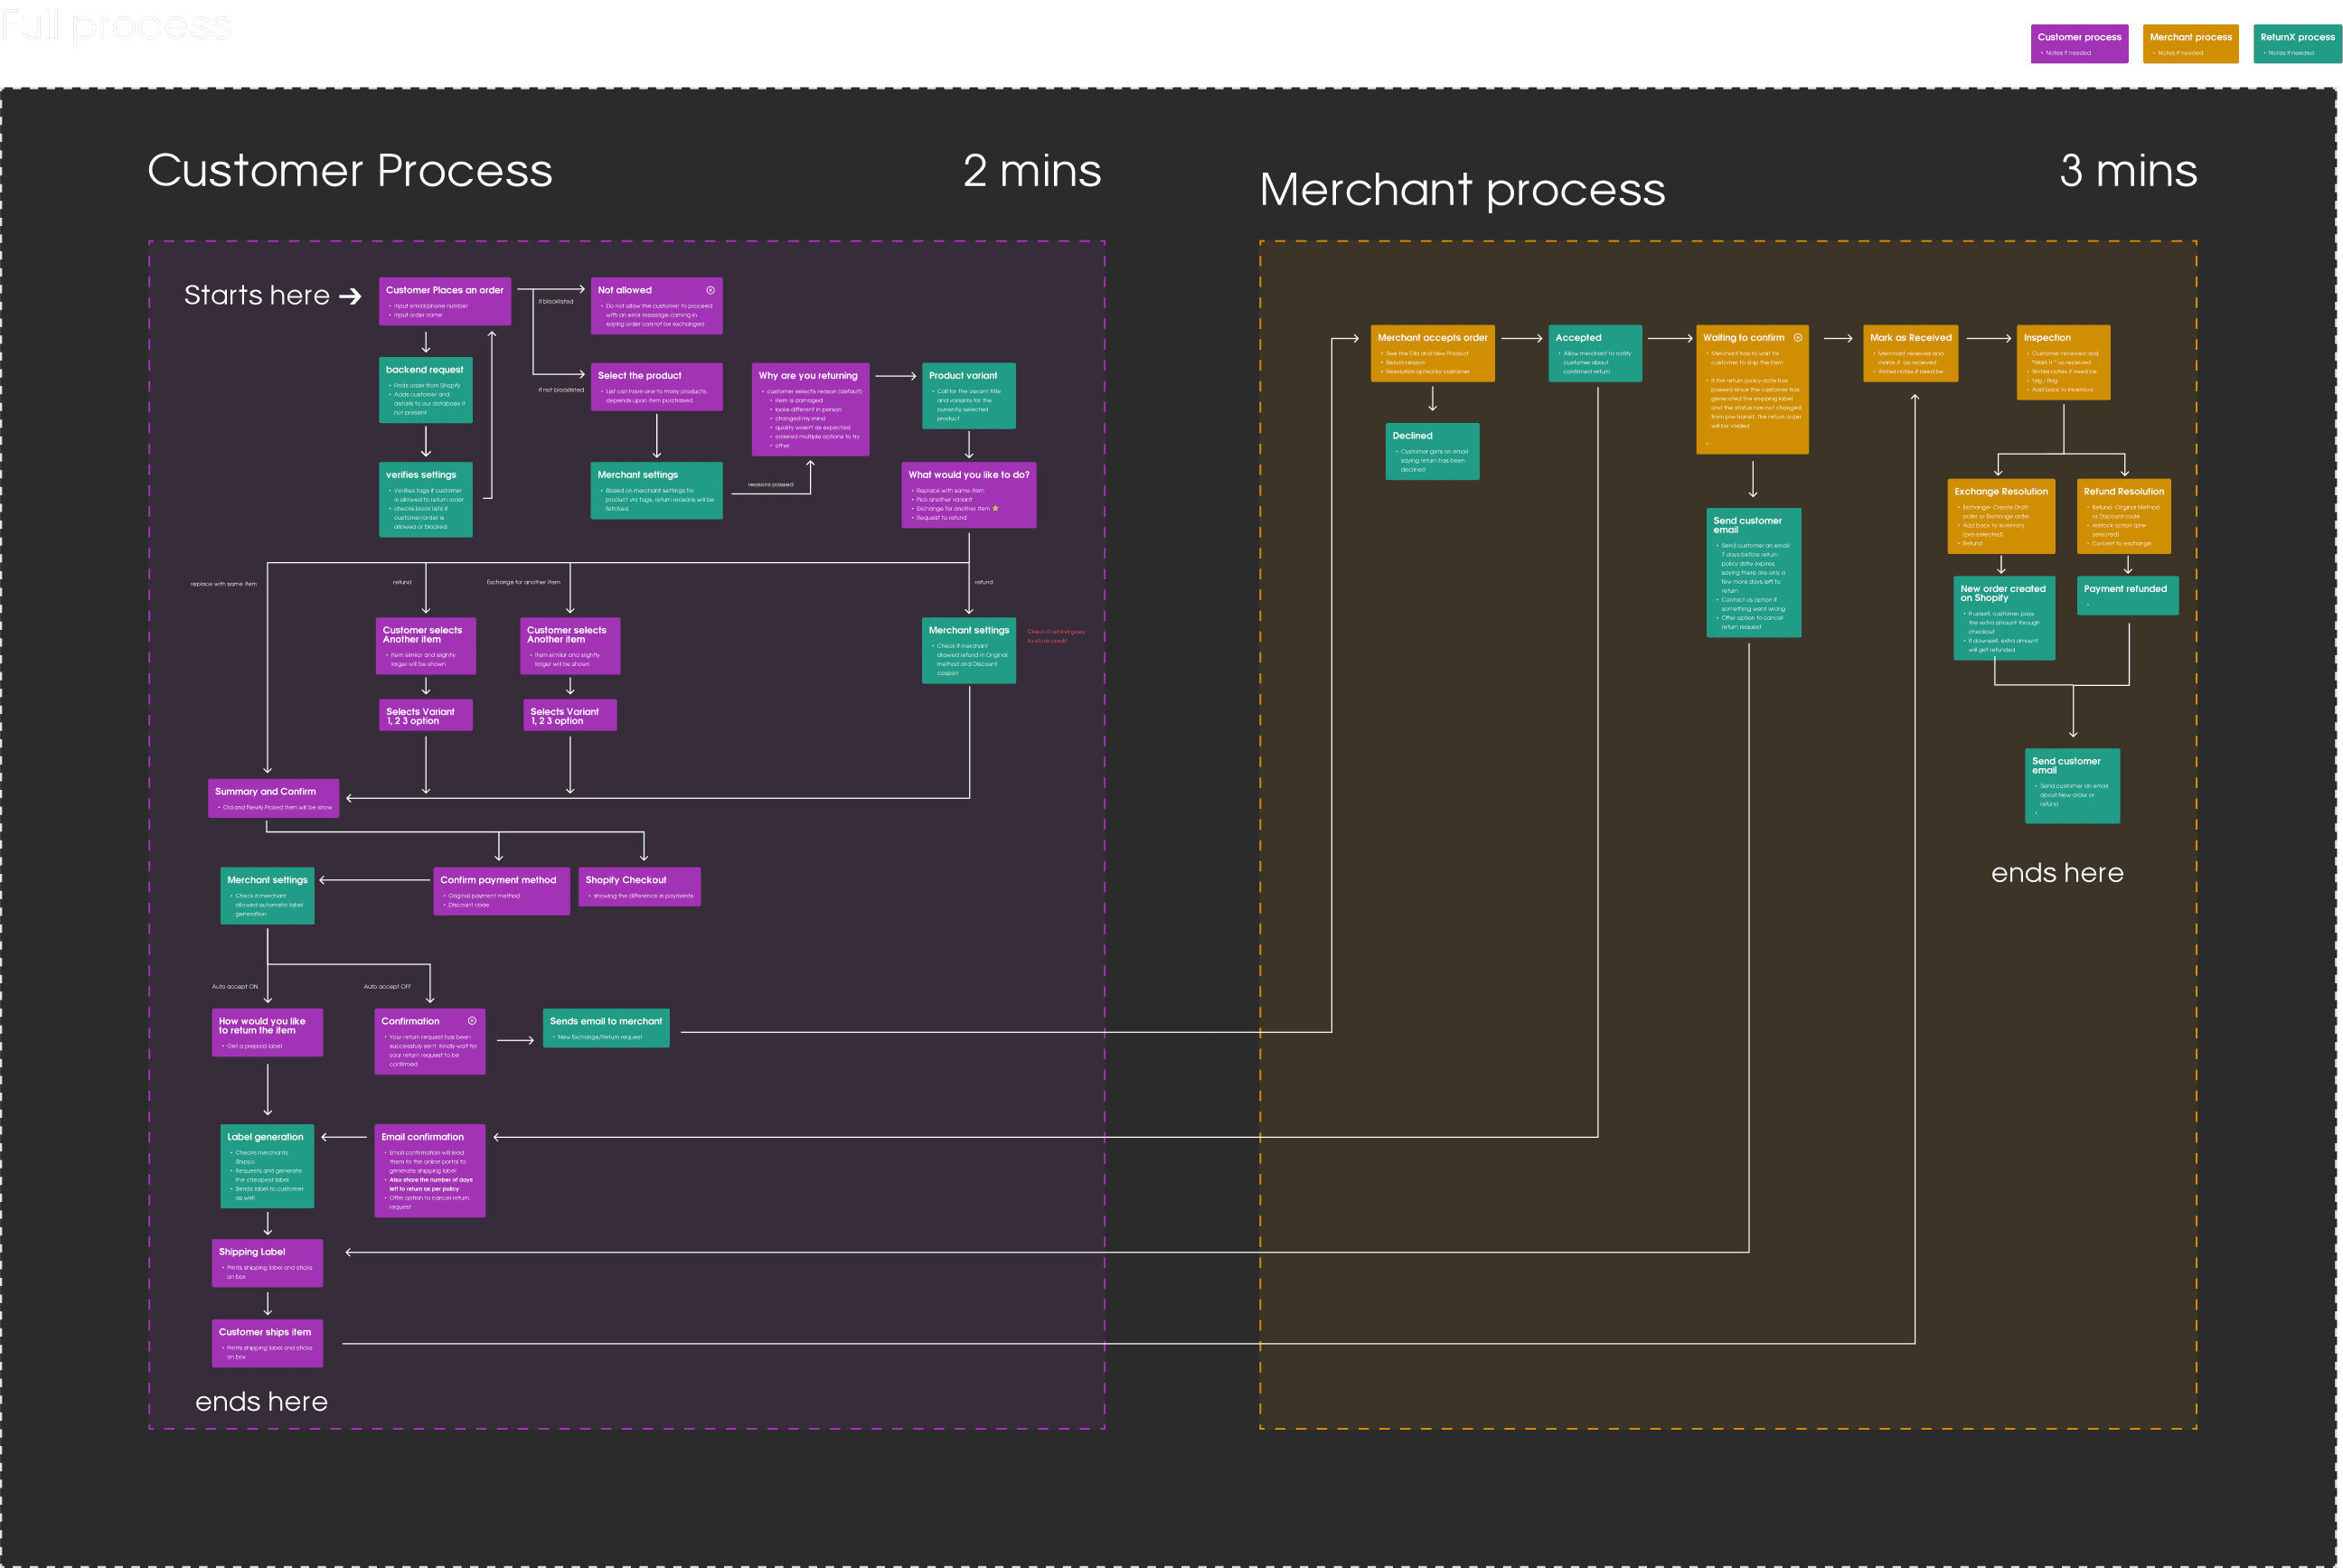Click the 'Finds order from Shopify' bullet

click(x=427, y=385)
